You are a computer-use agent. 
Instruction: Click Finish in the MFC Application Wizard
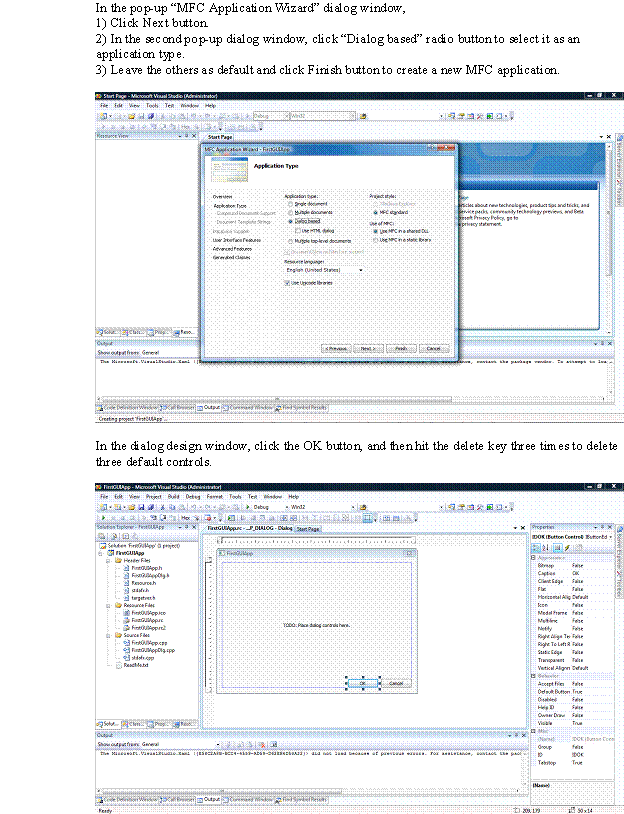(x=401, y=348)
